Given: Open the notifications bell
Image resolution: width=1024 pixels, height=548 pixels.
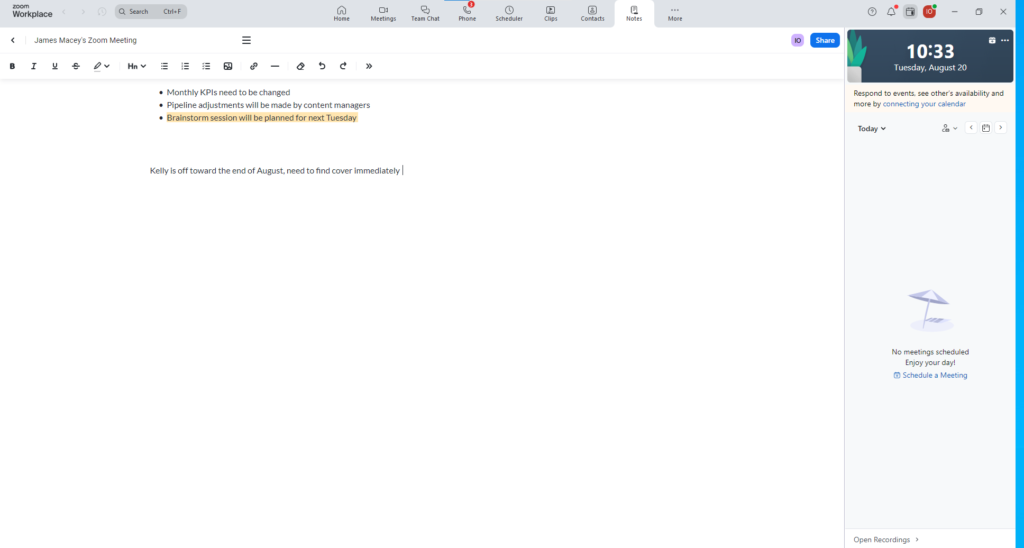Looking at the screenshot, I should pos(891,12).
